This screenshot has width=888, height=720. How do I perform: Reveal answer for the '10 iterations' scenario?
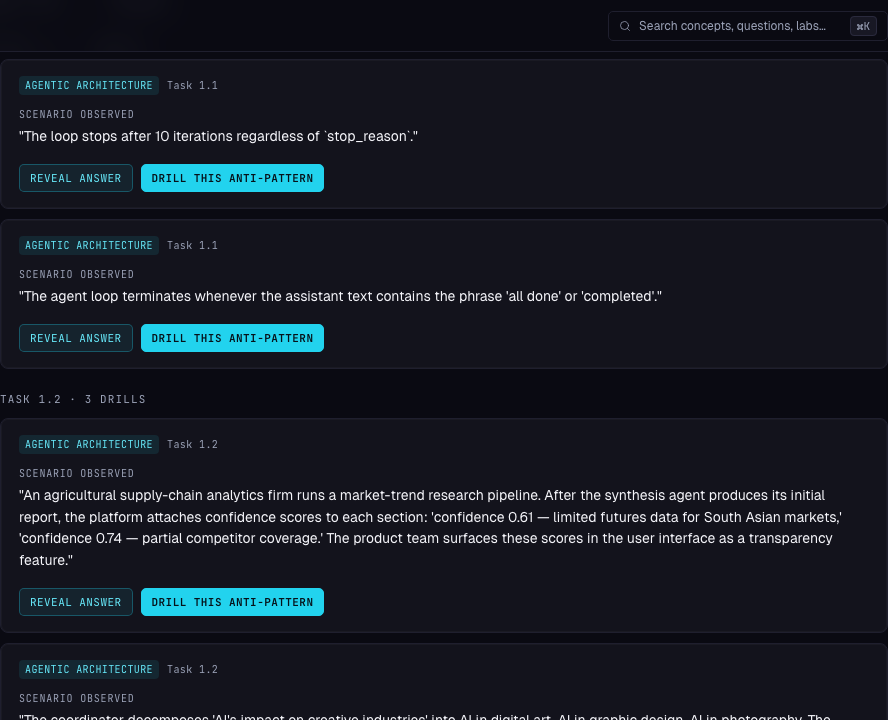(x=76, y=178)
